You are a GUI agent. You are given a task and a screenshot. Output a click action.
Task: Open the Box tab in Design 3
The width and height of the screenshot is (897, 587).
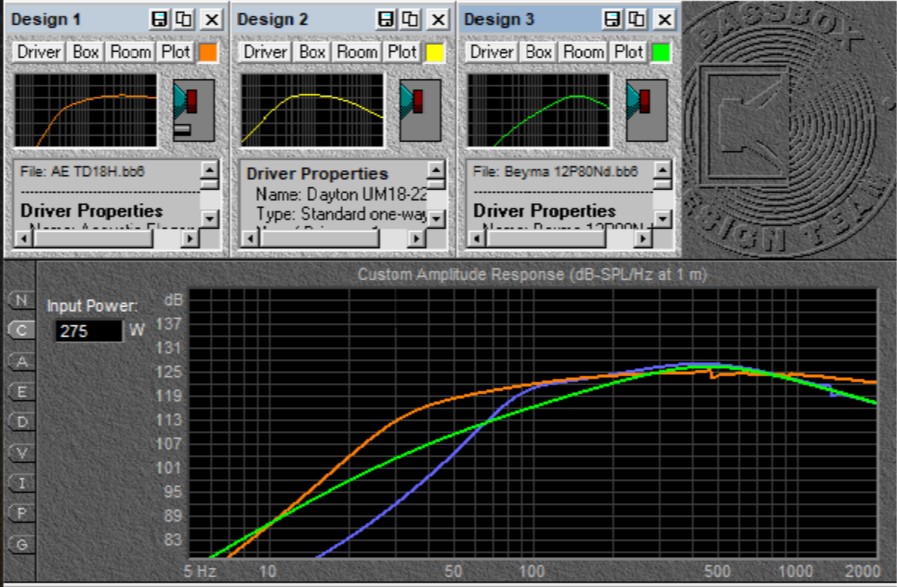click(538, 52)
